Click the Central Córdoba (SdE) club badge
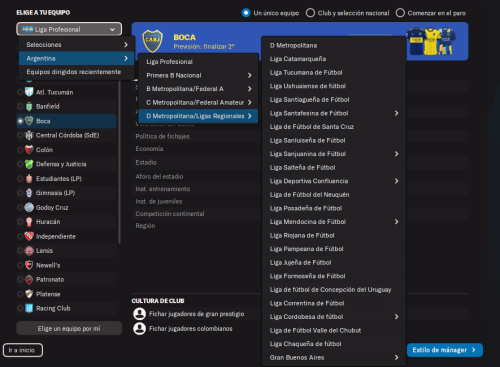This screenshot has width=500, height=367. click(x=29, y=135)
